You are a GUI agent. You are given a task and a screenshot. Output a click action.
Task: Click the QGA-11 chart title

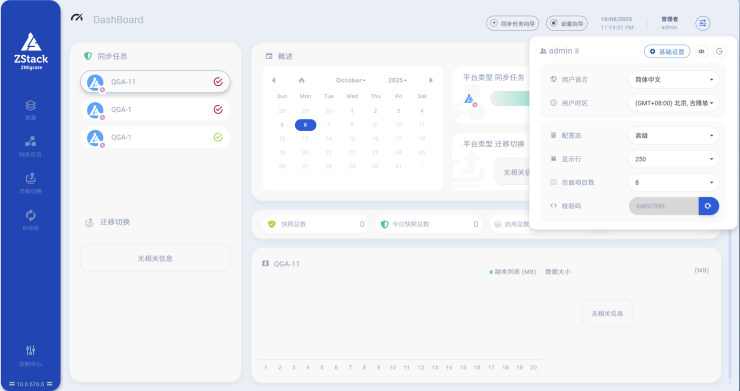[x=286, y=264]
